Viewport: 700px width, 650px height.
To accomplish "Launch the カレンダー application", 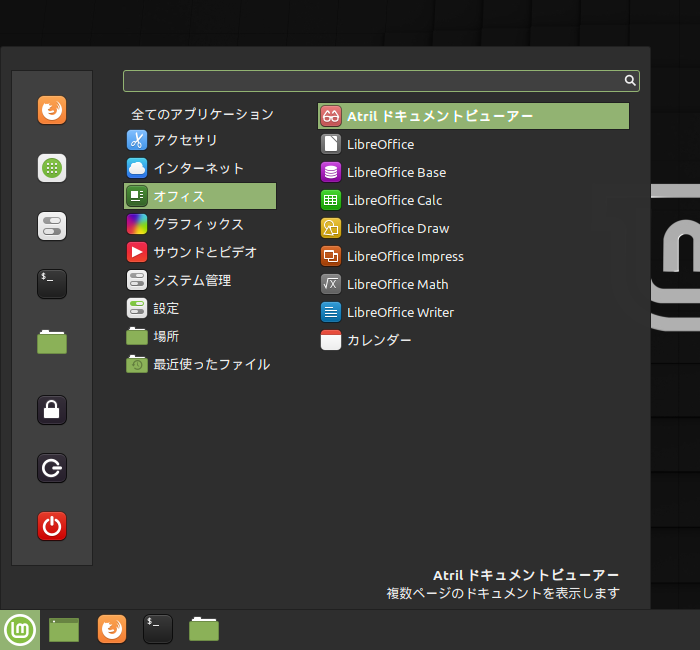I will click(473, 340).
